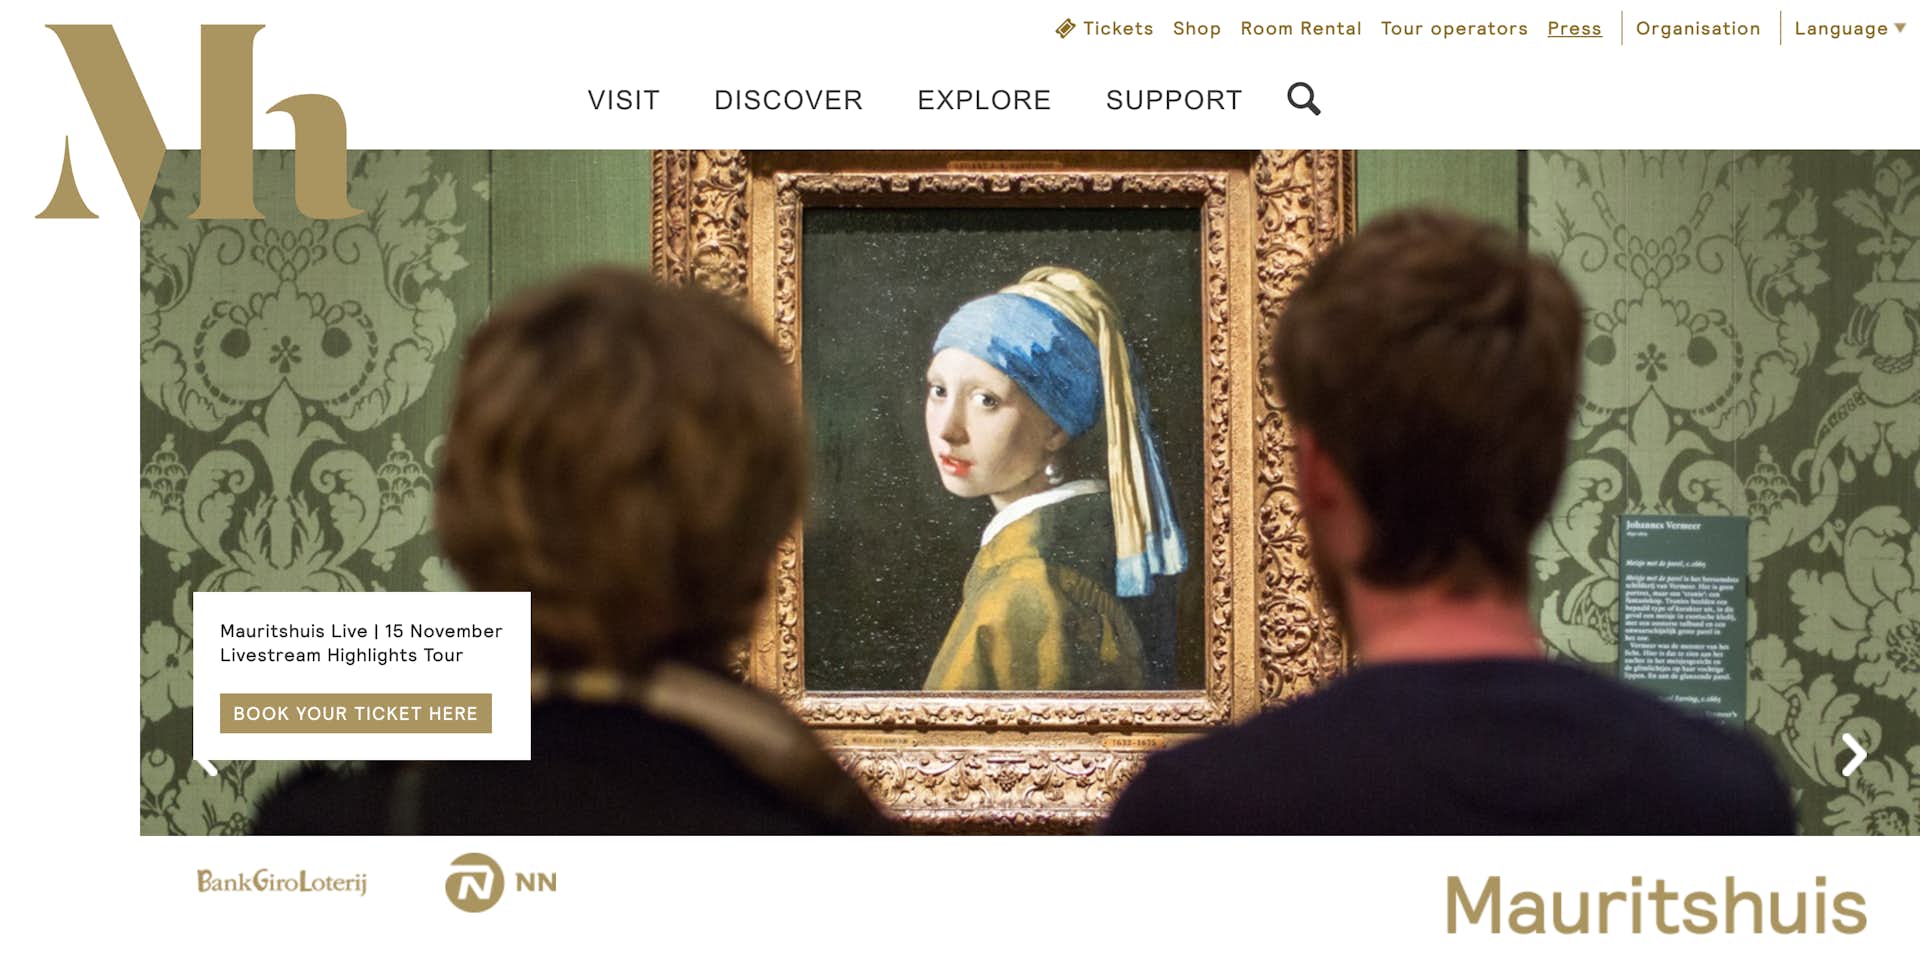Open the EXPLORE main menu
The height and width of the screenshot is (976, 1920).
click(x=984, y=100)
